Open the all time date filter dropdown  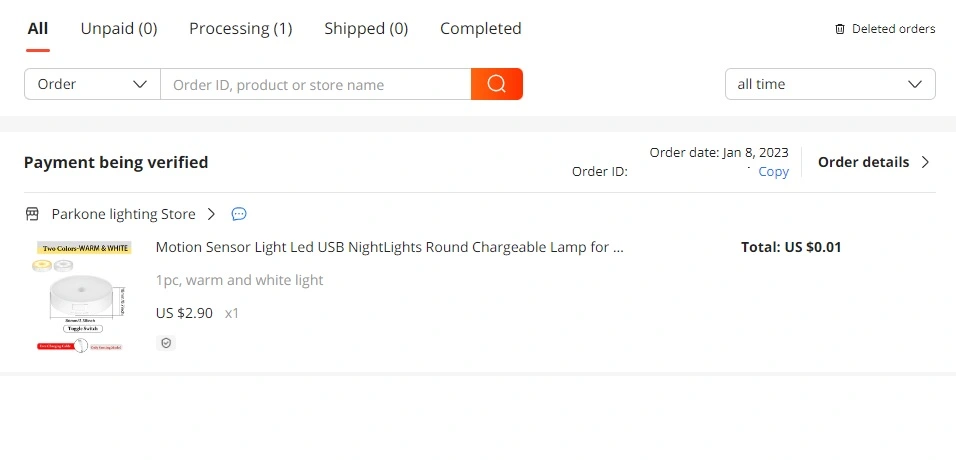(x=830, y=84)
